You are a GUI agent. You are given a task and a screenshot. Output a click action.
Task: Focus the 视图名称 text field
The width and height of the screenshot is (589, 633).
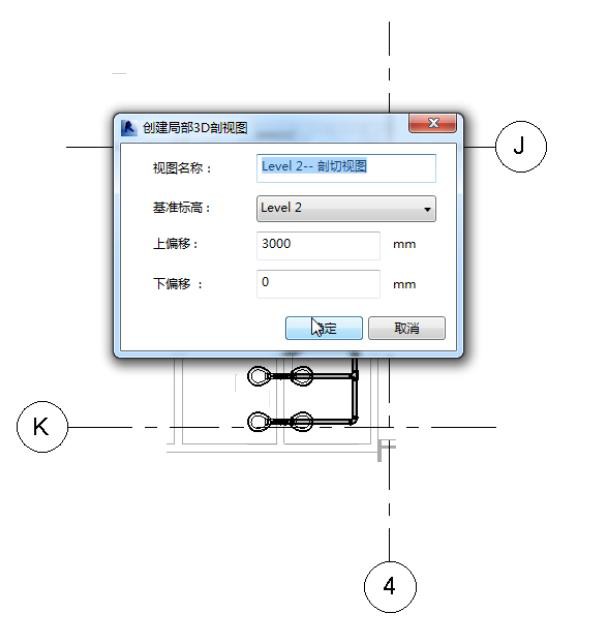(x=346, y=168)
